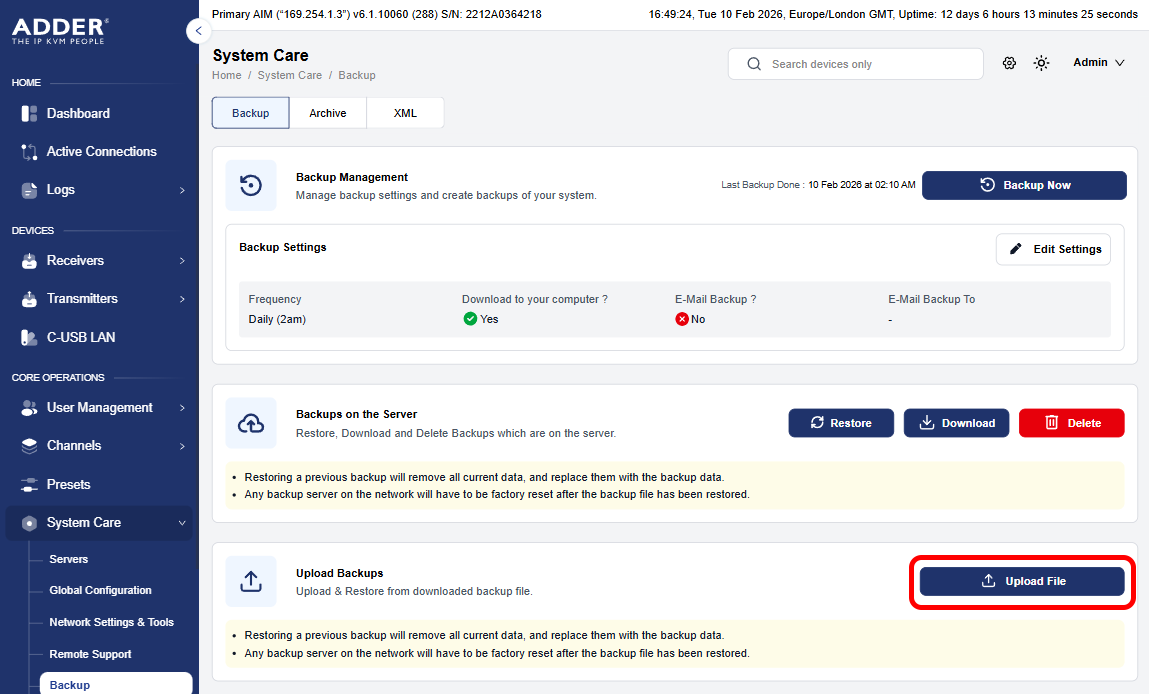Switch to the XML tab
1149x694 pixels.
[x=405, y=113]
